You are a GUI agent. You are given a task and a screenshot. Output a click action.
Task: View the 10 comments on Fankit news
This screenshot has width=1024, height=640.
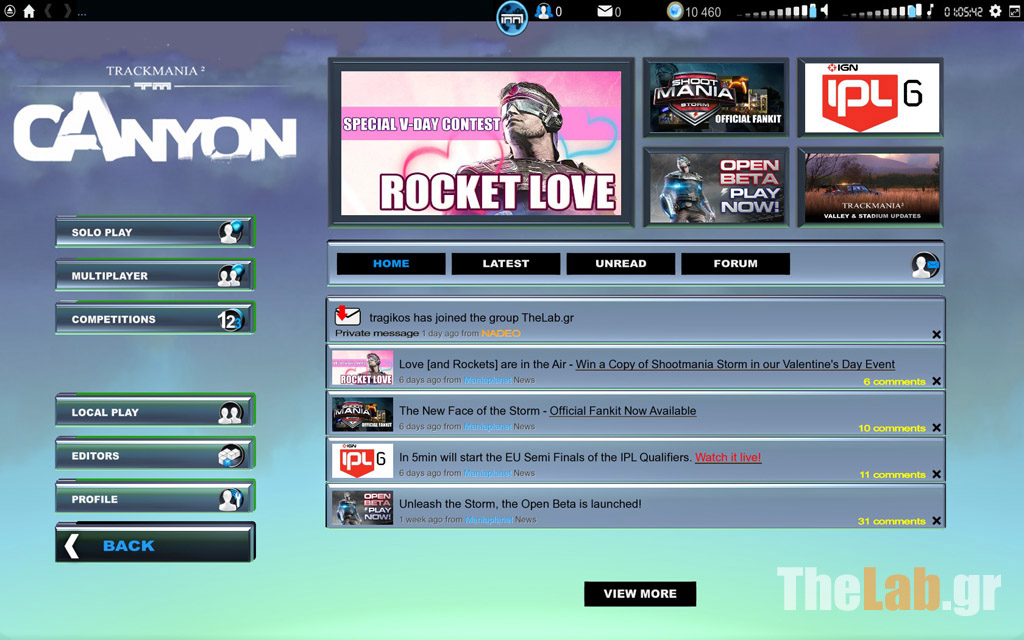coord(891,428)
